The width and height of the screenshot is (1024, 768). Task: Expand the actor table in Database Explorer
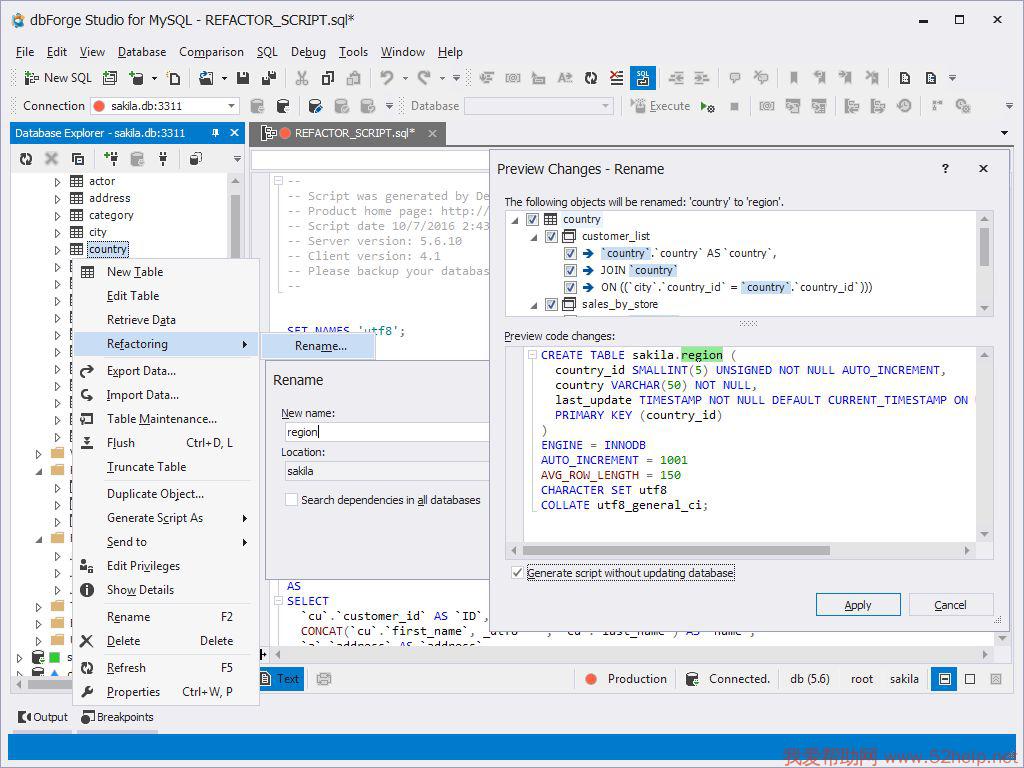[58, 182]
